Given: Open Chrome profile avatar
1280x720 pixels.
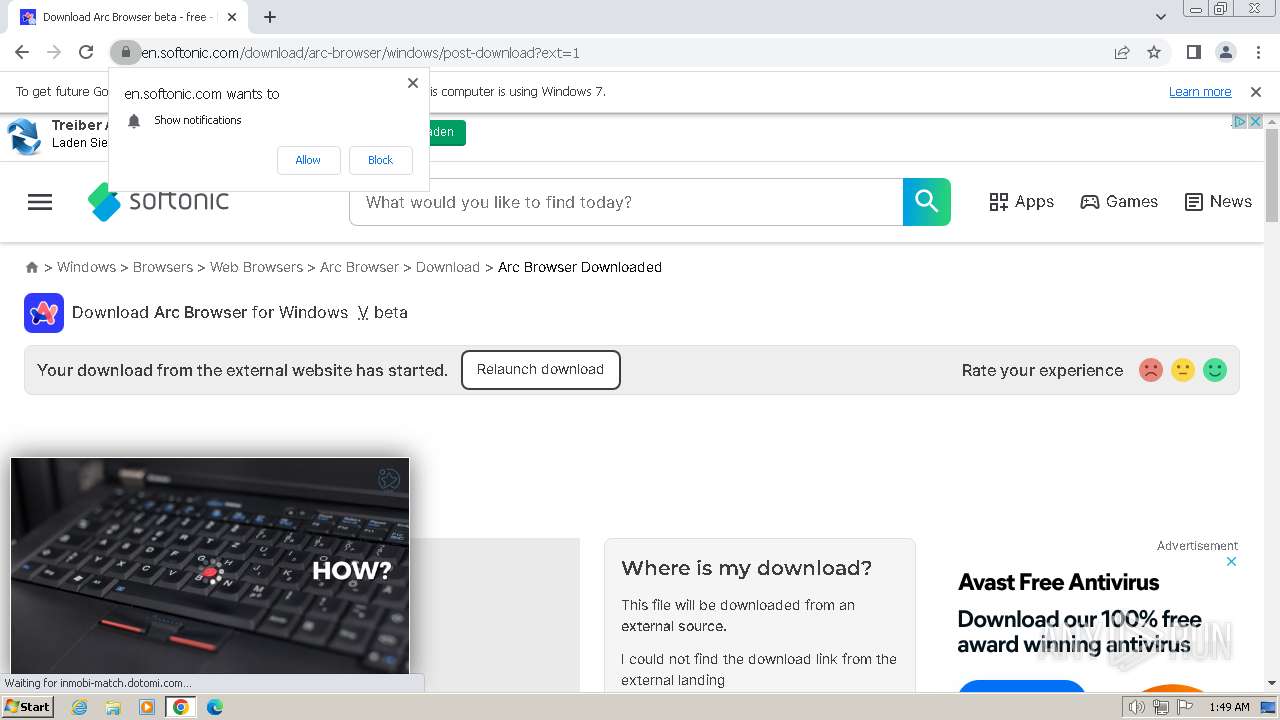Looking at the screenshot, I should 1225,53.
